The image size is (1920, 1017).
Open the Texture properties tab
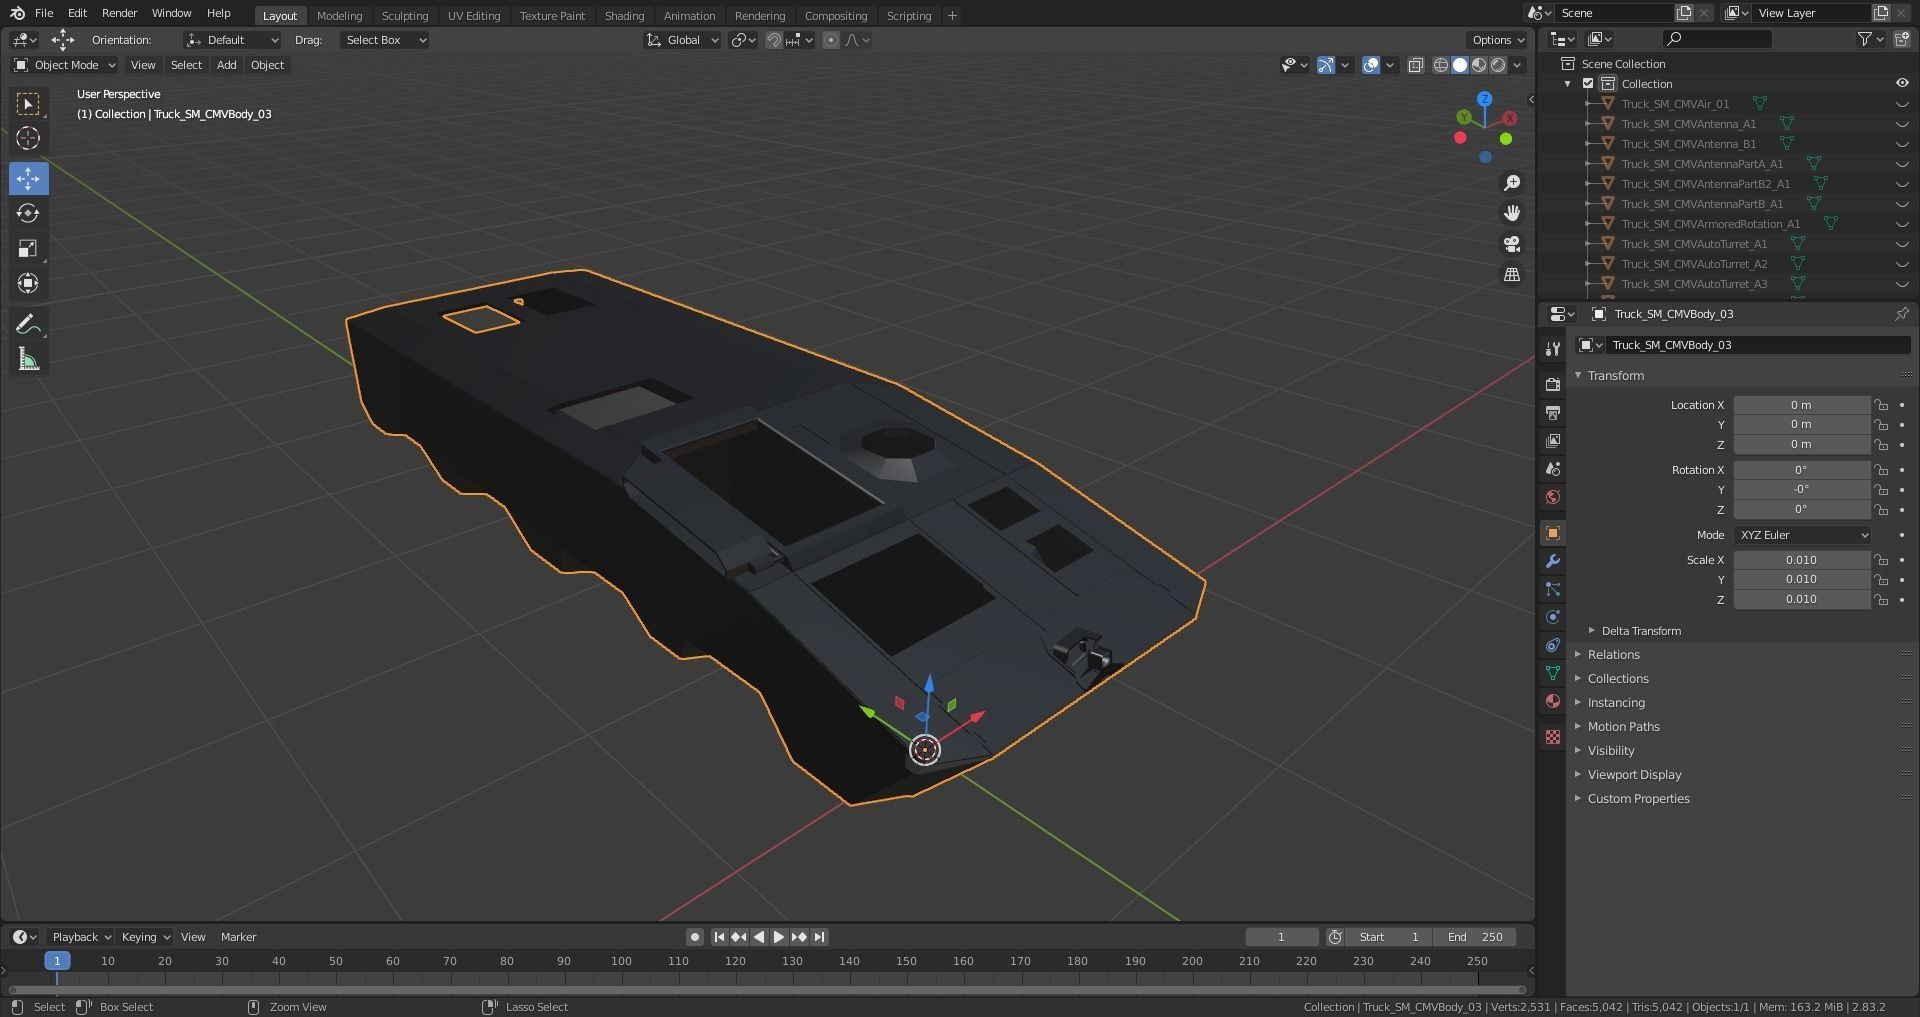[x=1553, y=737]
